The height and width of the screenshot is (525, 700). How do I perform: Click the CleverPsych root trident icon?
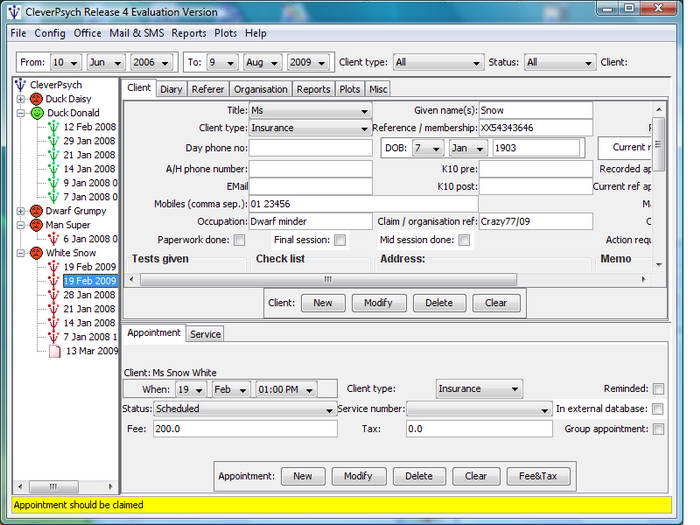tap(20, 84)
